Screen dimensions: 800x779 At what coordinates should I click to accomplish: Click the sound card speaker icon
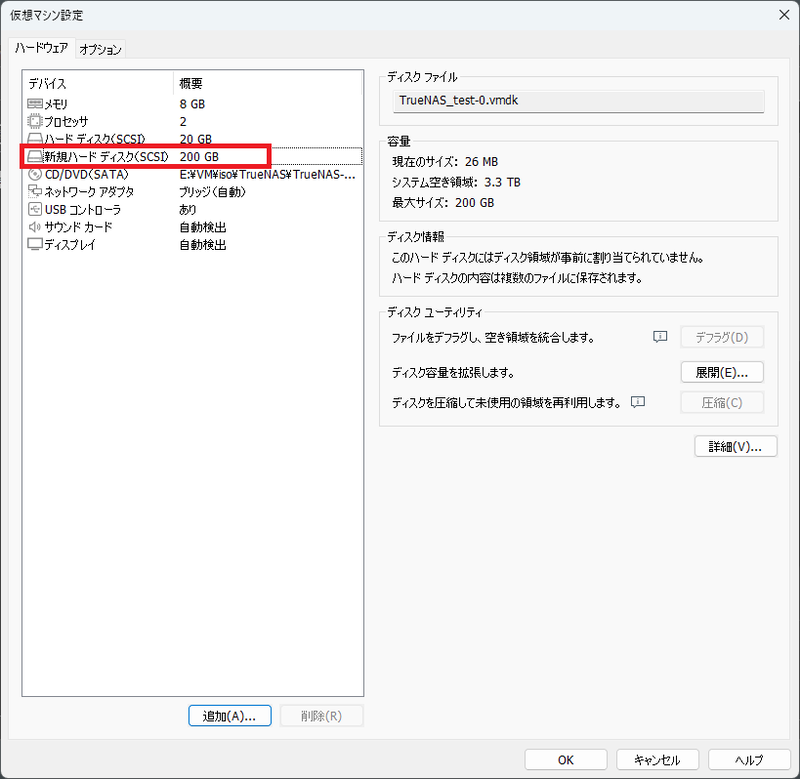point(35,227)
